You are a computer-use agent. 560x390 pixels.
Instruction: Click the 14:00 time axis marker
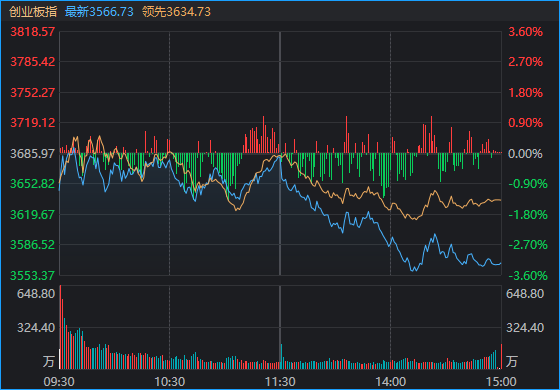[x=390, y=382]
